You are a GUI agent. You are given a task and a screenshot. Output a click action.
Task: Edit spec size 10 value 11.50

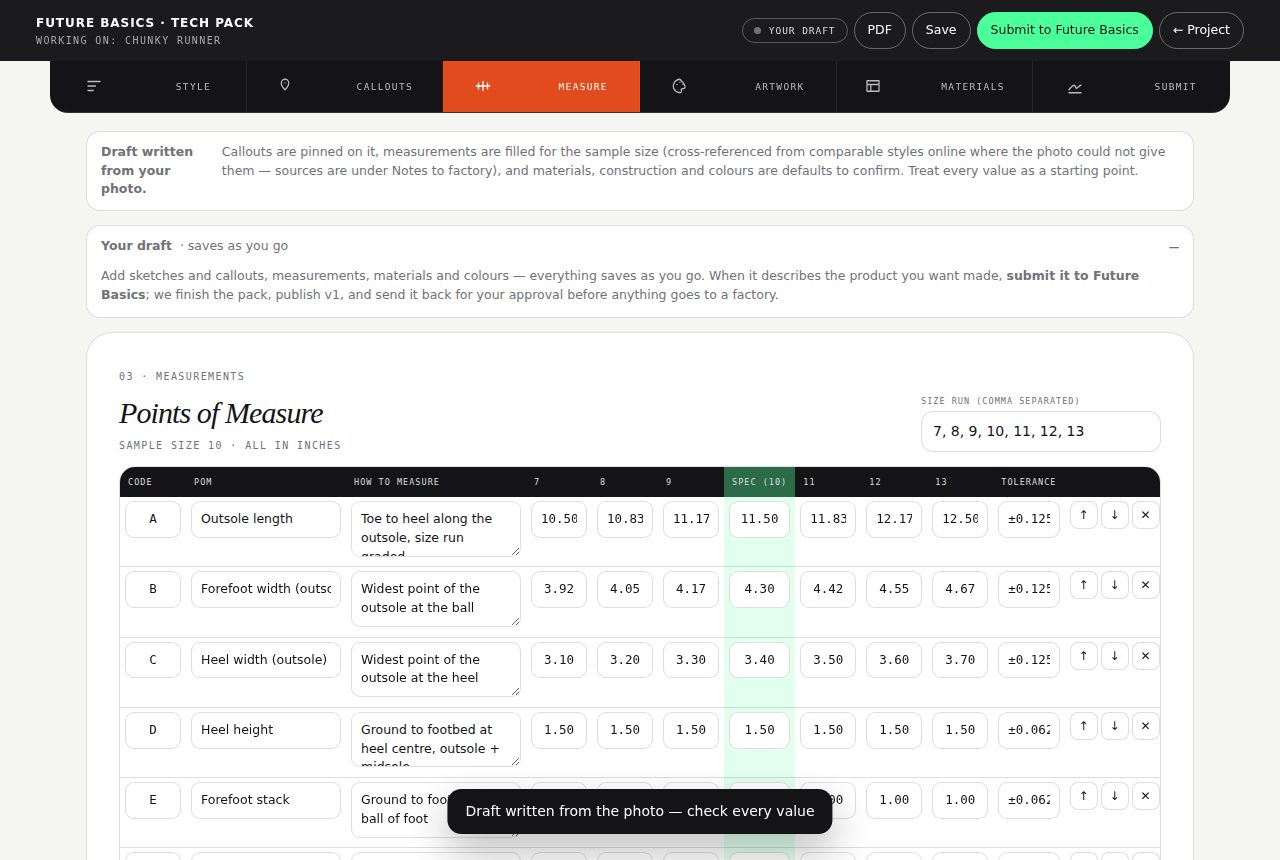click(759, 519)
